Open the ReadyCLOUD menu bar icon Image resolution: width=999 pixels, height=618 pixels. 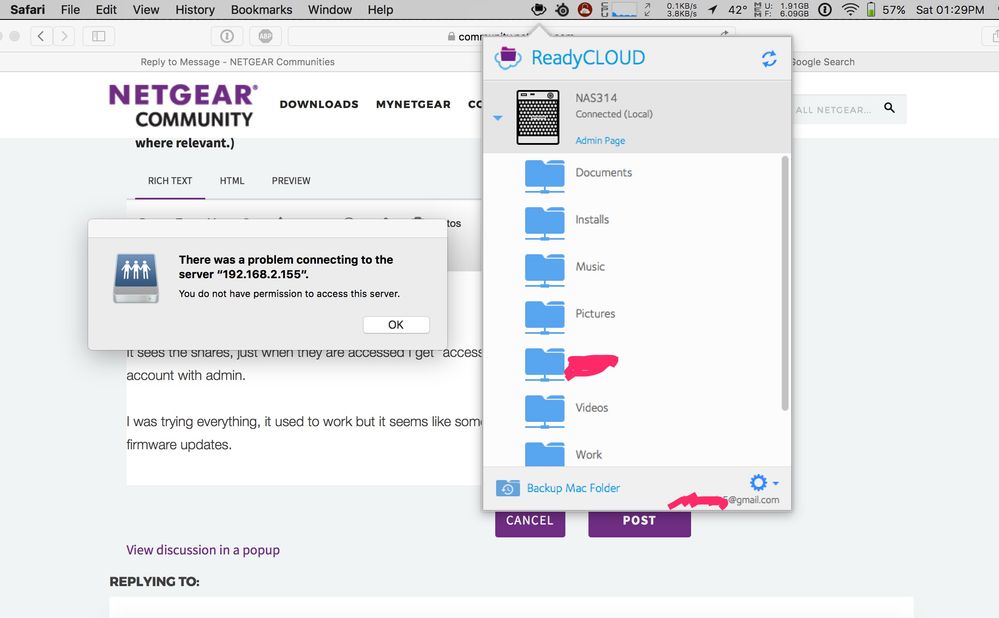539,10
